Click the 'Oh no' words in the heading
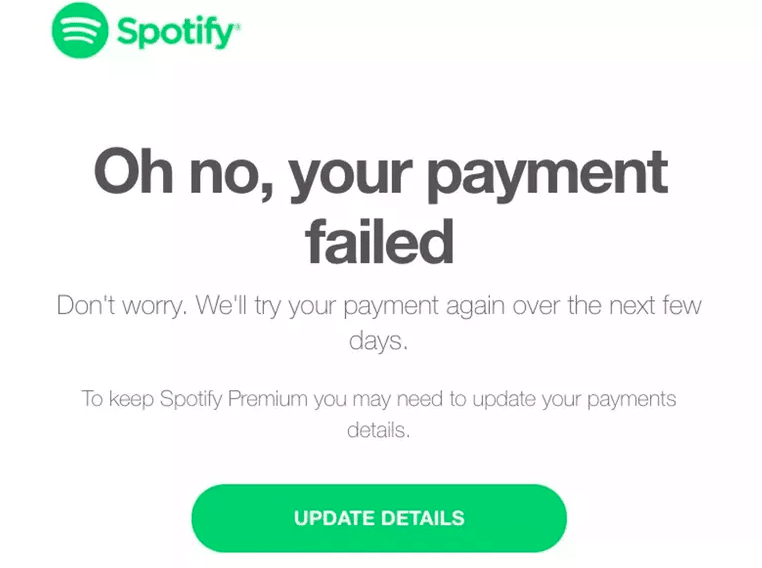Image resolution: width=762 pixels, height=568 pixels. (183, 171)
